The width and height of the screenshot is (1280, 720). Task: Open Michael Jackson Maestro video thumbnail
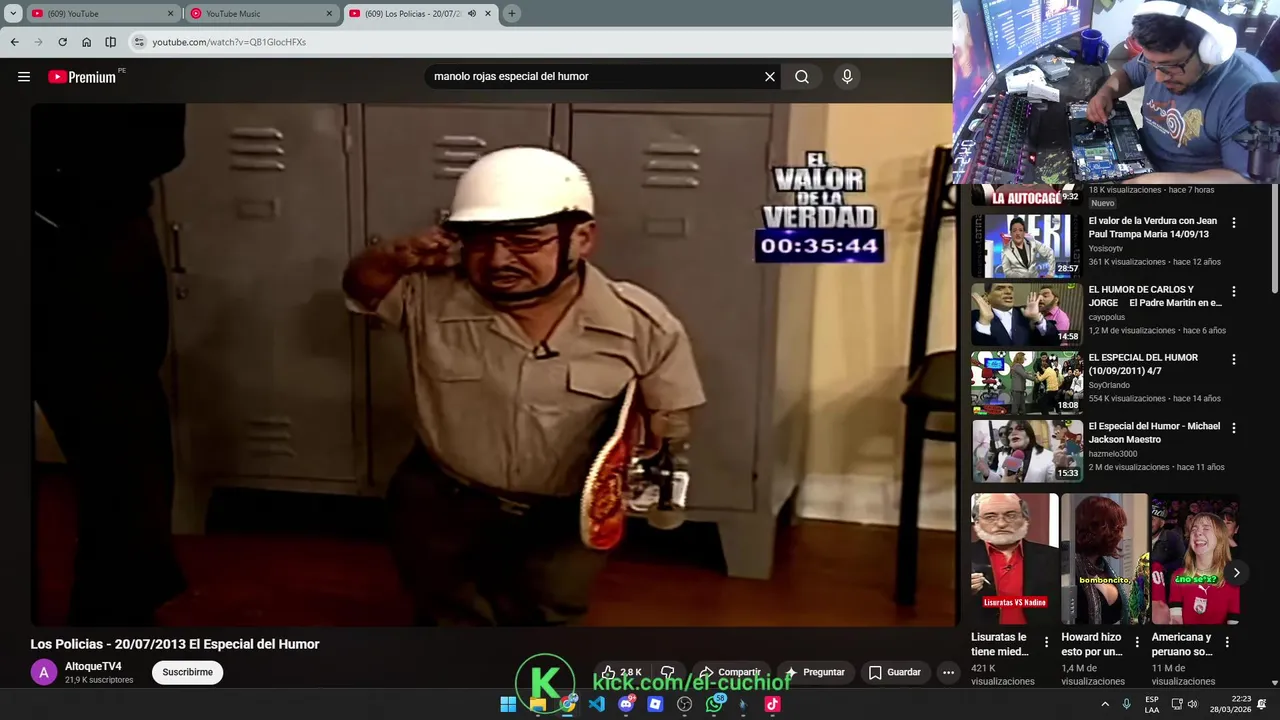(x=1027, y=450)
